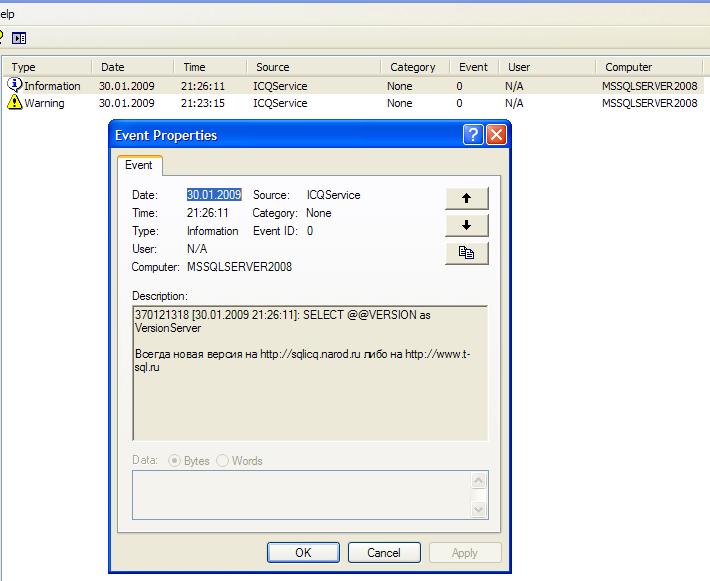
Task: Click the Event Properties help question mark
Action: click(x=473, y=135)
